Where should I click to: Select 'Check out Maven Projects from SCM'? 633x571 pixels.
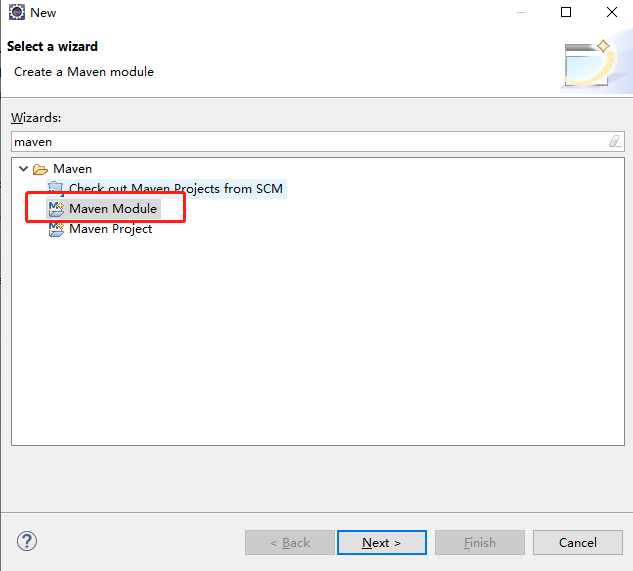[x=176, y=189]
